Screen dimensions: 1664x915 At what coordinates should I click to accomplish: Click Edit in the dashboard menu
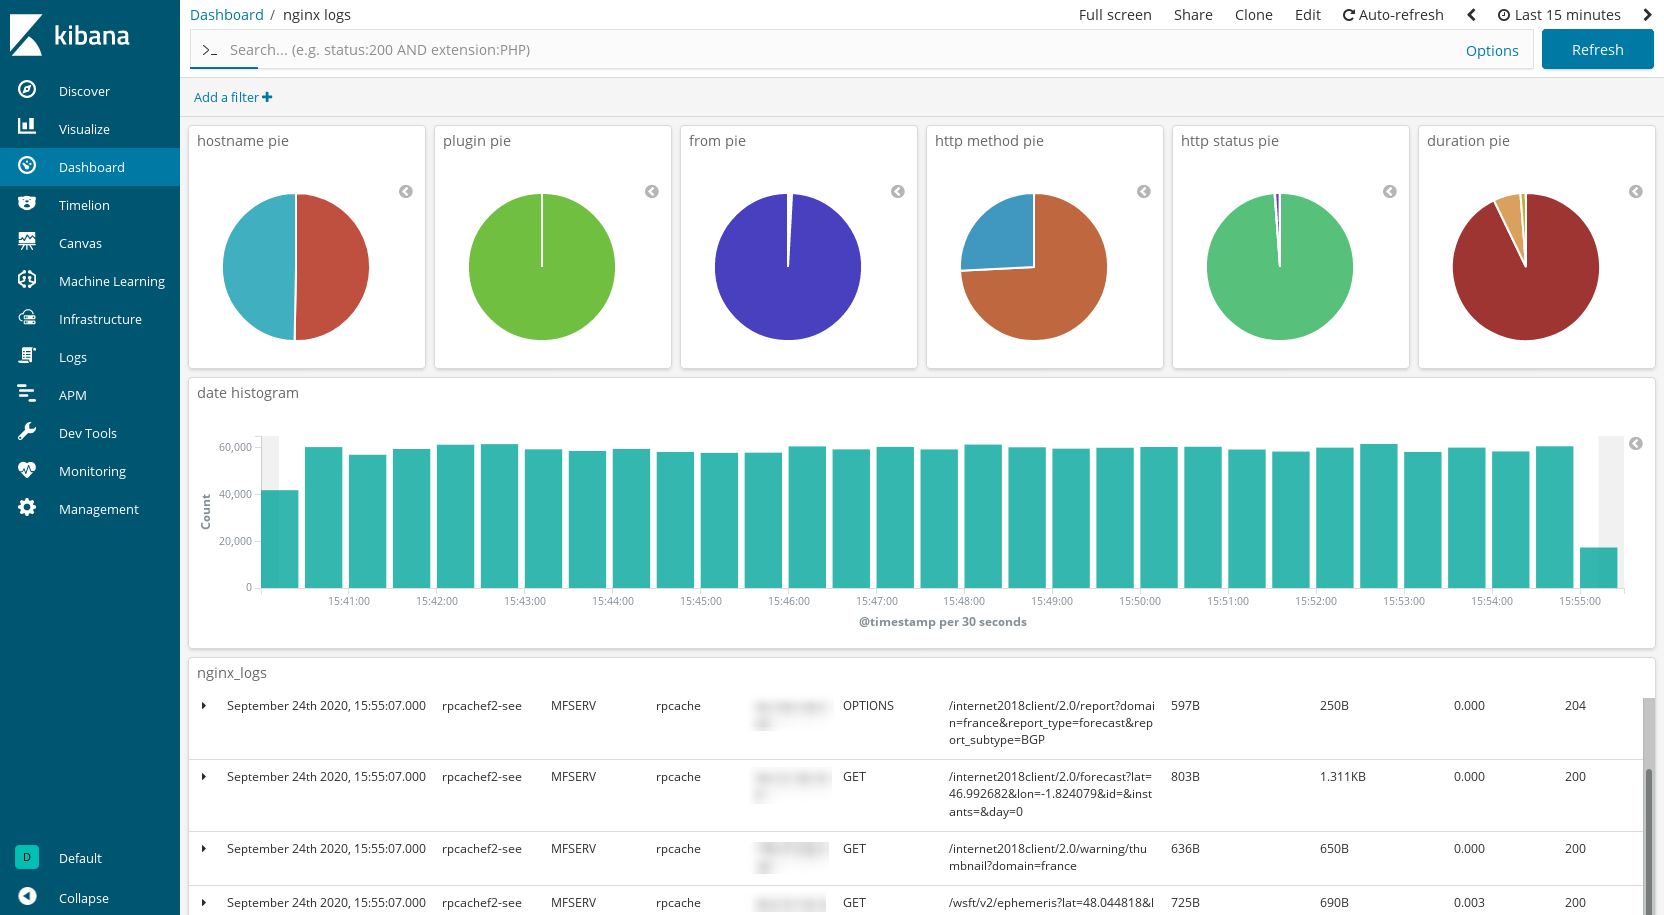click(x=1307, y=15)
